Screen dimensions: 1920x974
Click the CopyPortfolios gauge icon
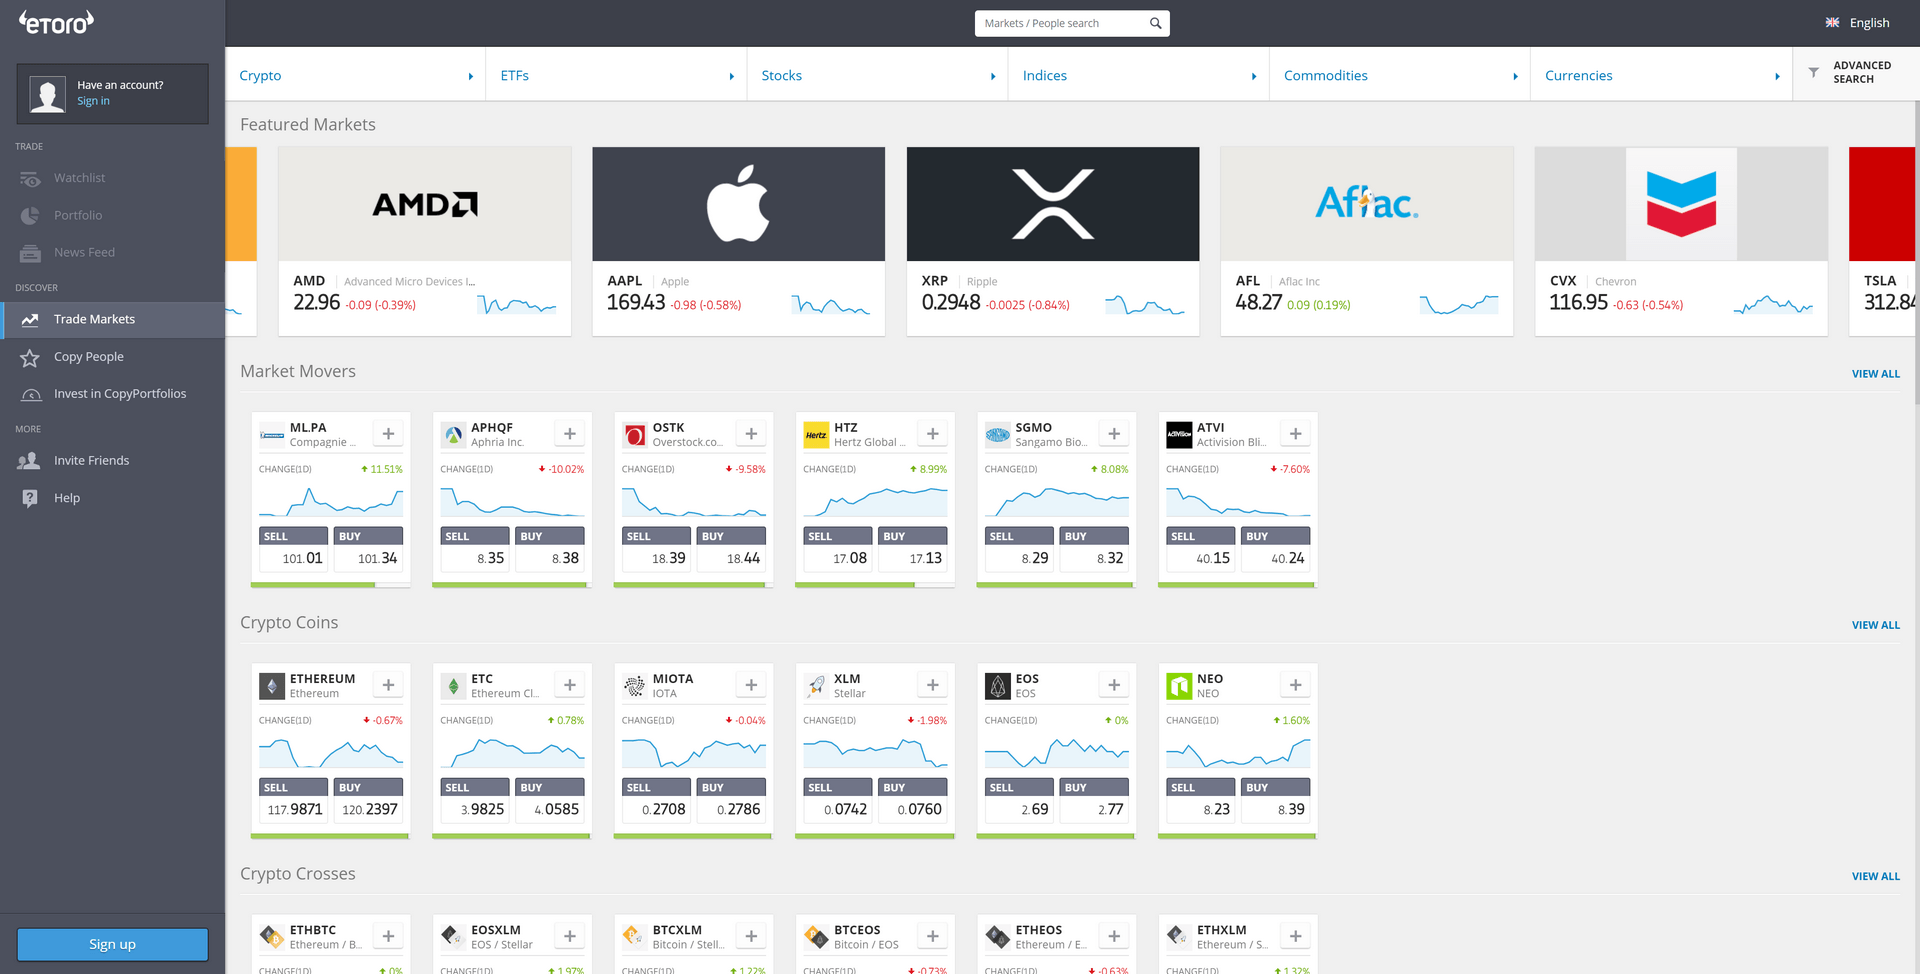[x=30, y=394]
